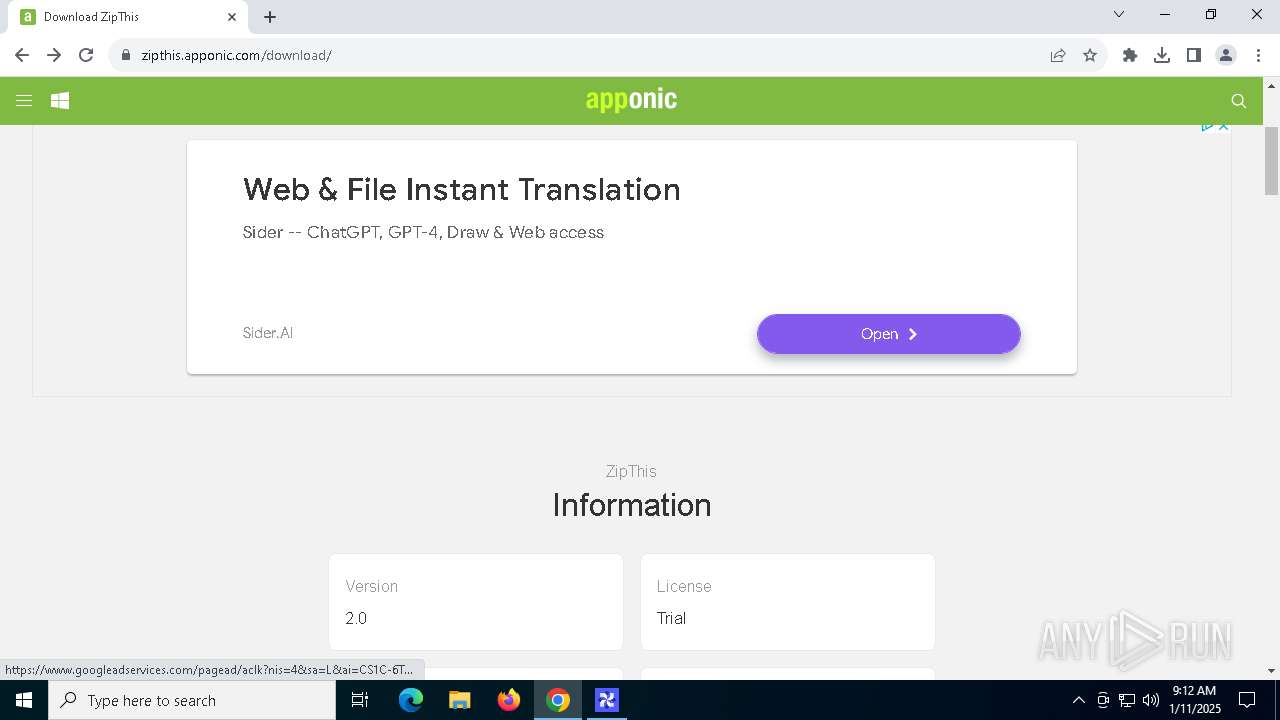The width and height of the screenshot is (1280, 720).
Task: Click the ZipThis label above Information
Action: (631, 471)
